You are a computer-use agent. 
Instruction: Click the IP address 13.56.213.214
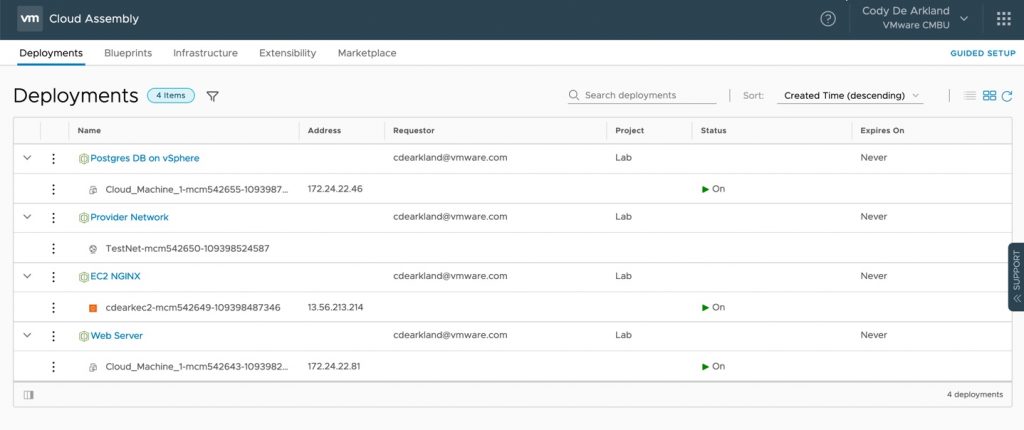tap(336, 307)
